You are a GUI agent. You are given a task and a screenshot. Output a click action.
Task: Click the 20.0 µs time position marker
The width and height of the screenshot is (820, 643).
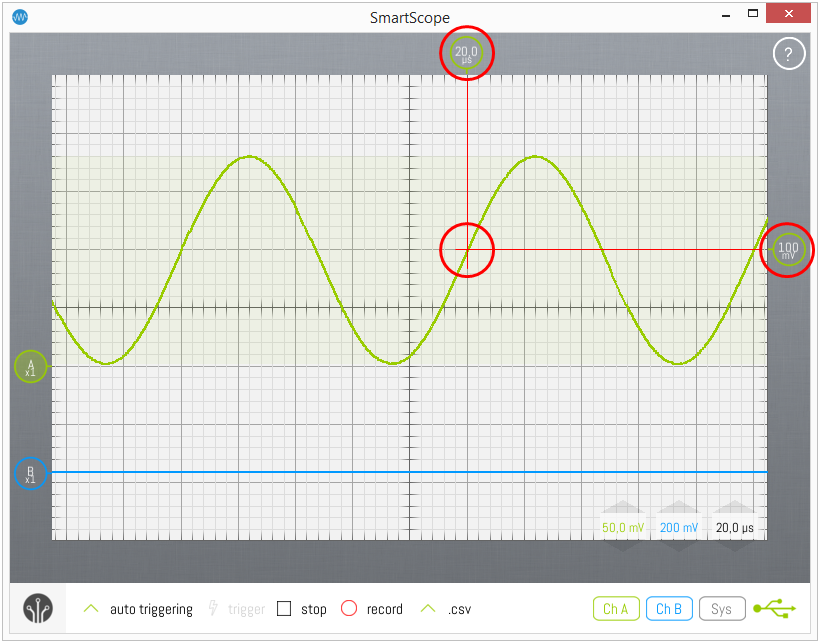pyautogui.click(x=467, y=53)
